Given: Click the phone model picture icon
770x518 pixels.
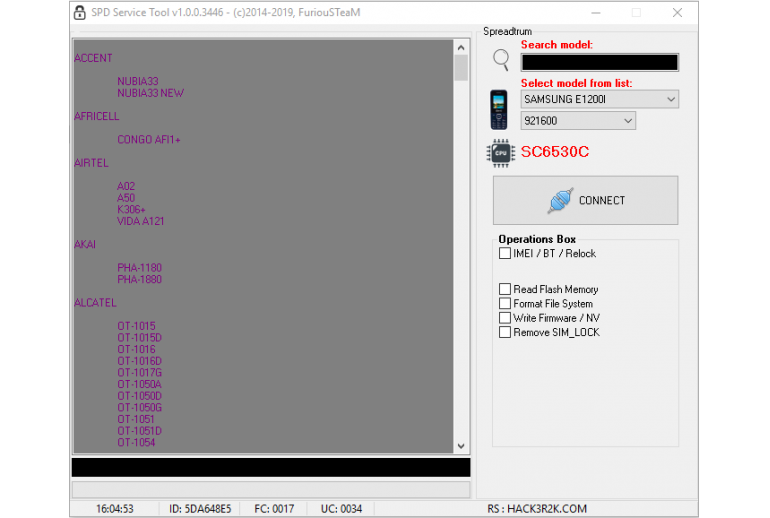Looking at the screenshot, I should [498, 110].
